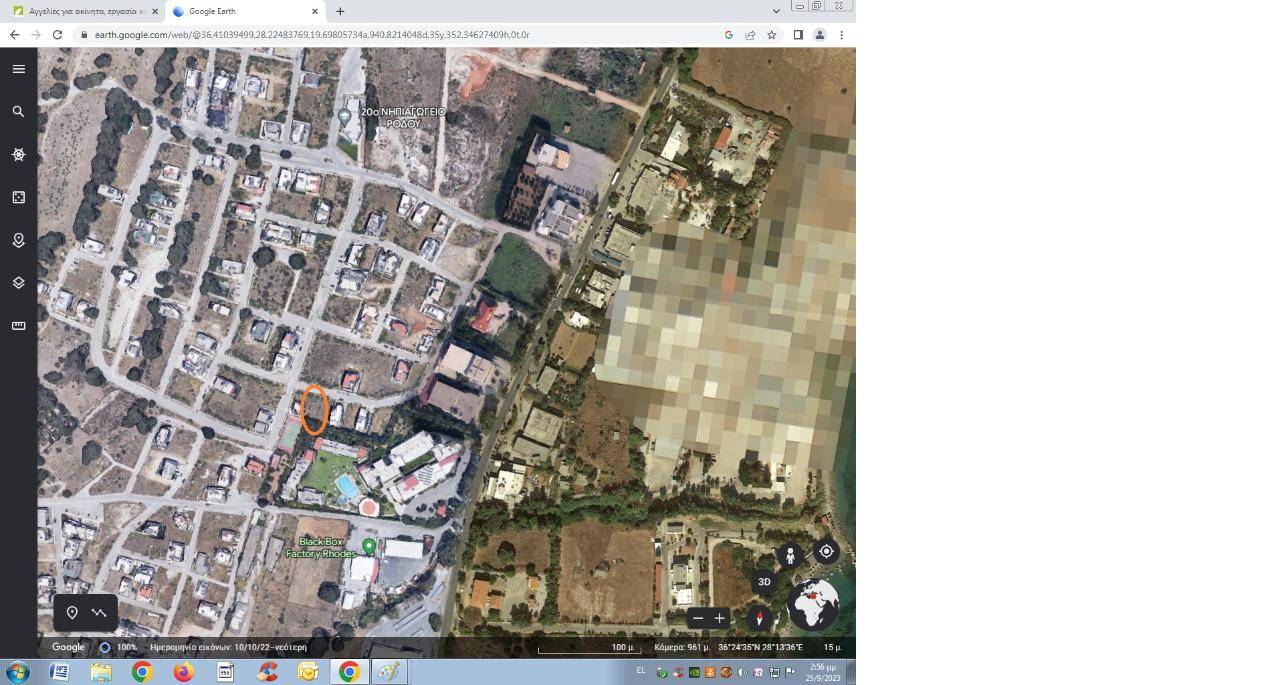The image size is (1280, 685).
Task: Open Search in the Google Earth sidebar
Action: click(x=18, y=111)
